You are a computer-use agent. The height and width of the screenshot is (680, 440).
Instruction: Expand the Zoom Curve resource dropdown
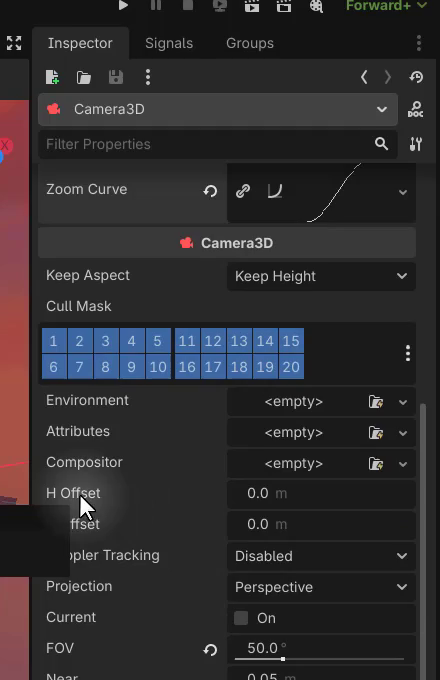(x=403, y=192)
